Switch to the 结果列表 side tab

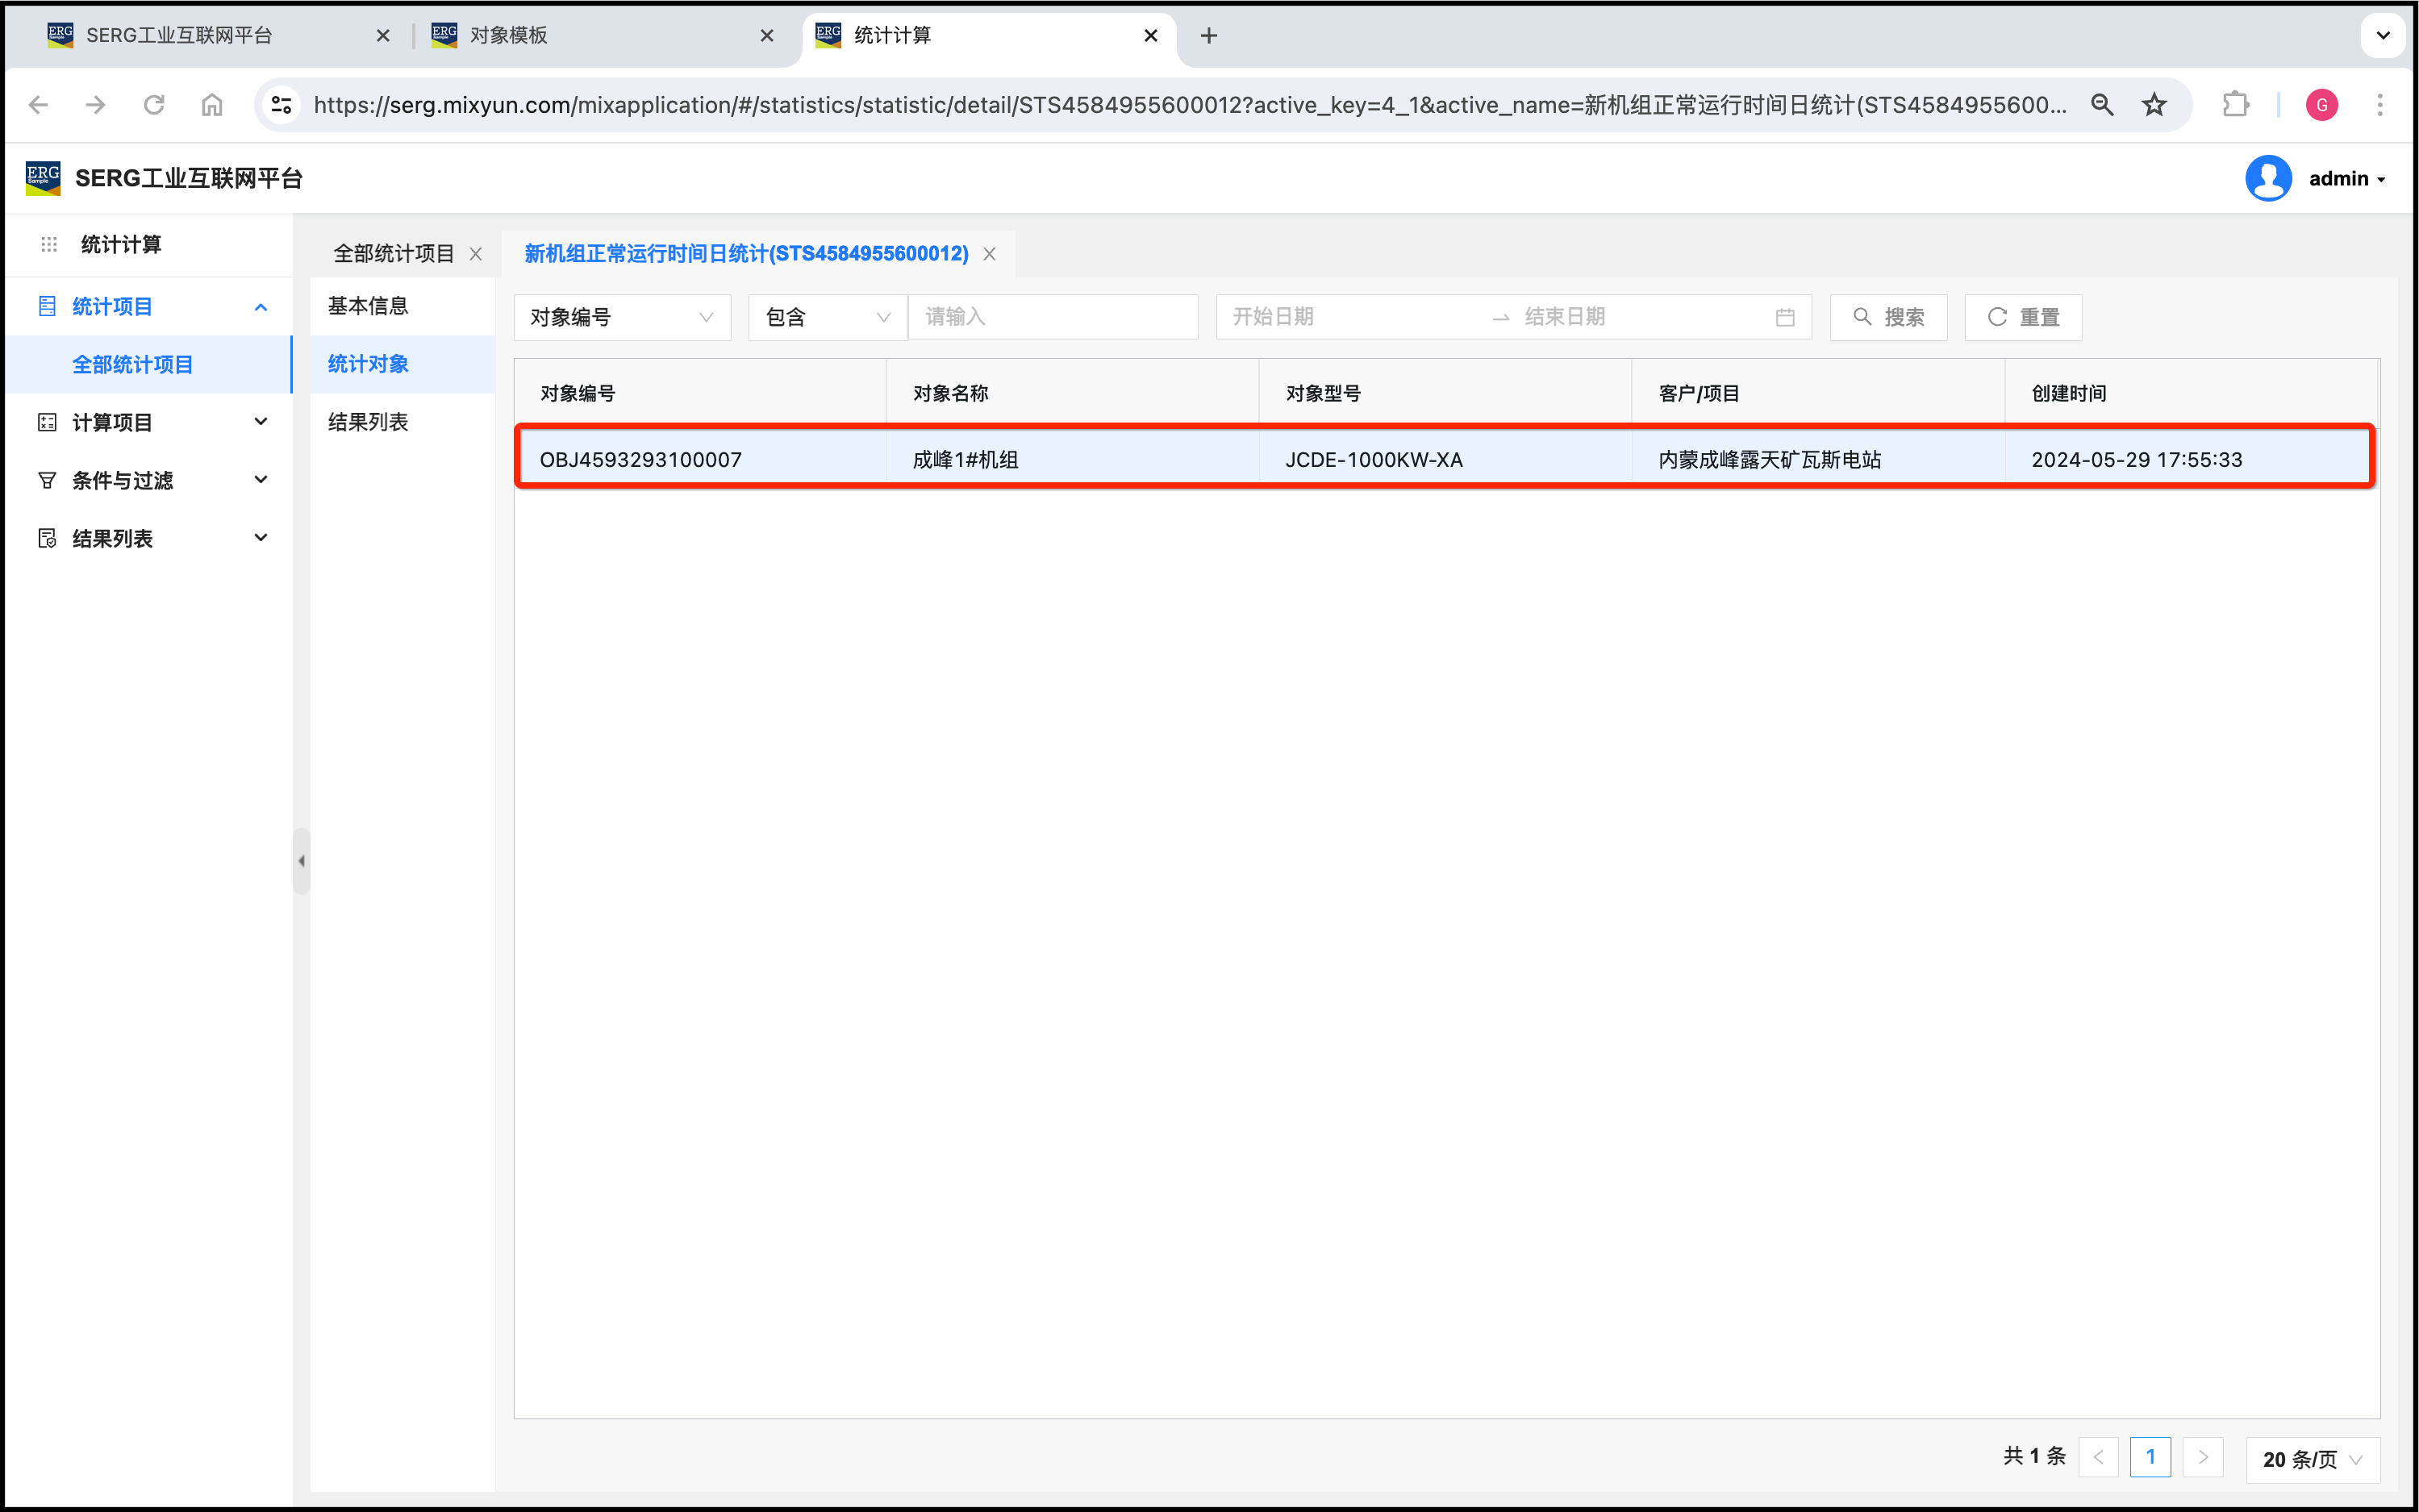368,422
